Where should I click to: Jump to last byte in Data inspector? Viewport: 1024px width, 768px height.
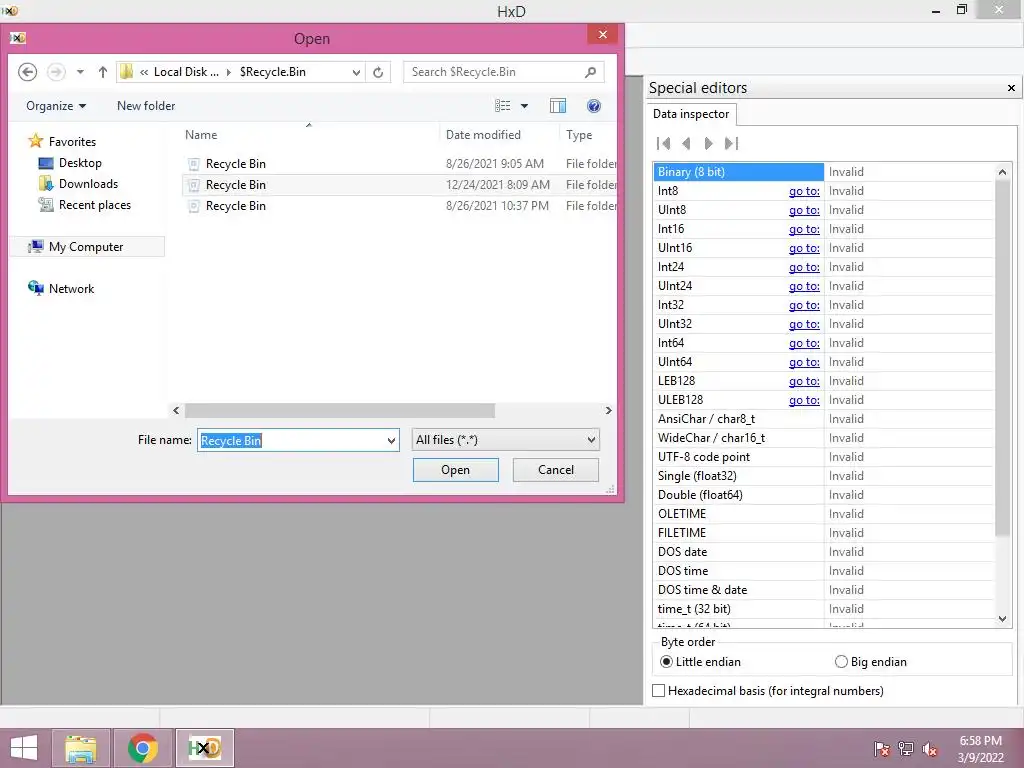[731, 143]
